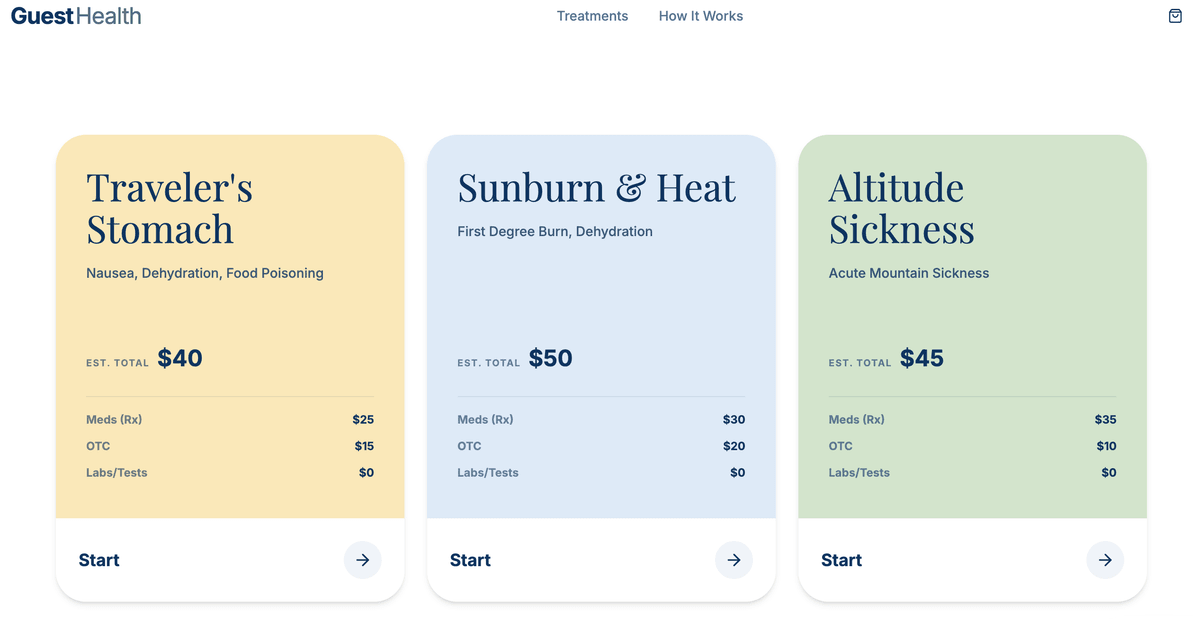Select the Traveler's Stomach heading

click(x=169, y=208)
